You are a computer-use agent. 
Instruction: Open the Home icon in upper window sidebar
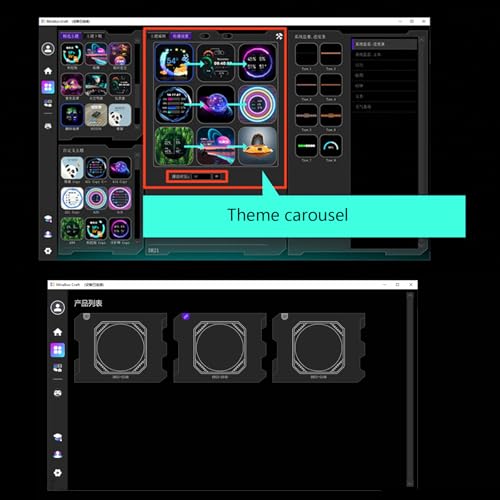(x=48, y=71)
